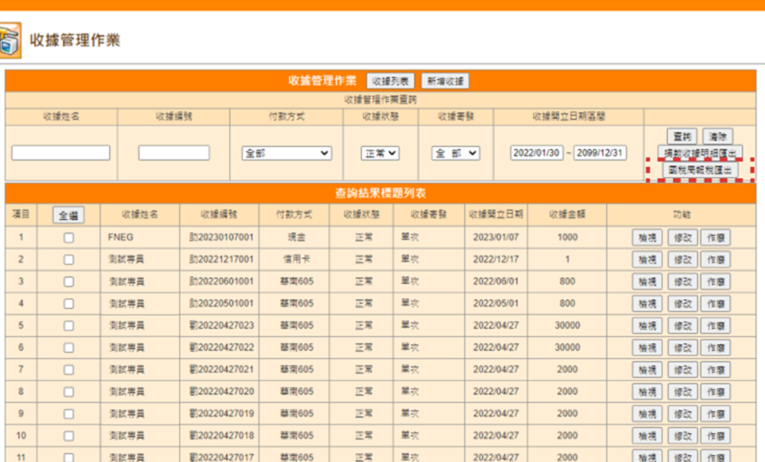The image size is (765, 462).
Task: Click the 現金 payment cell
Action: click(x=296, y=237)
